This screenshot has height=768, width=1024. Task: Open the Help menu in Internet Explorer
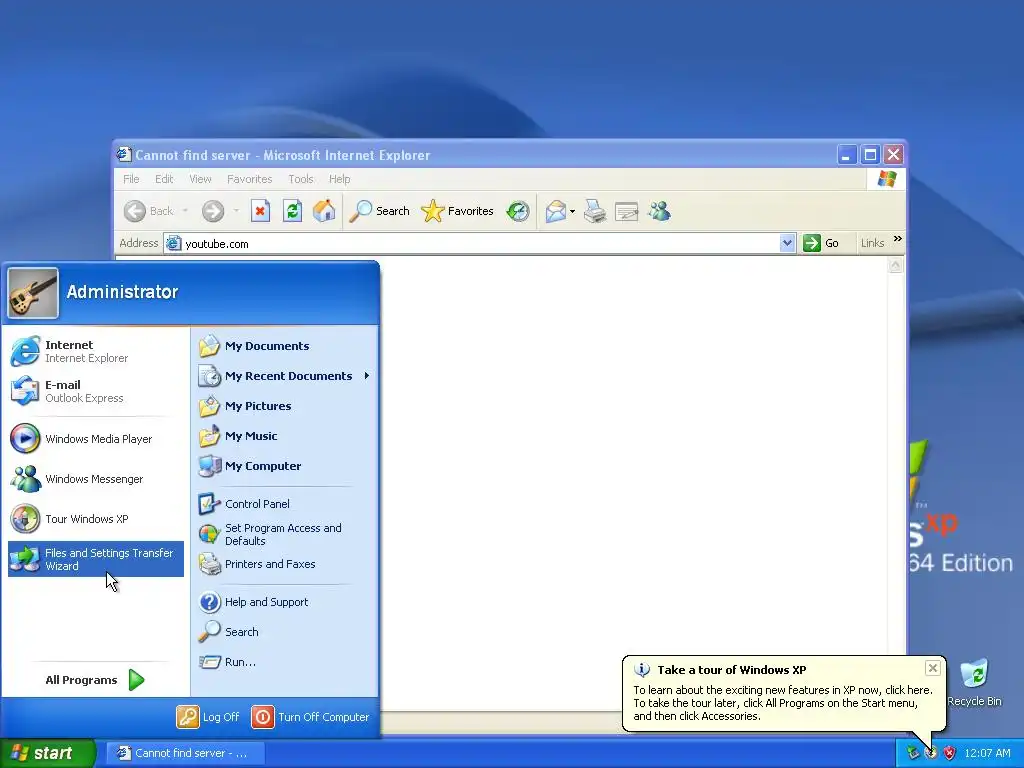pos(340,179)
